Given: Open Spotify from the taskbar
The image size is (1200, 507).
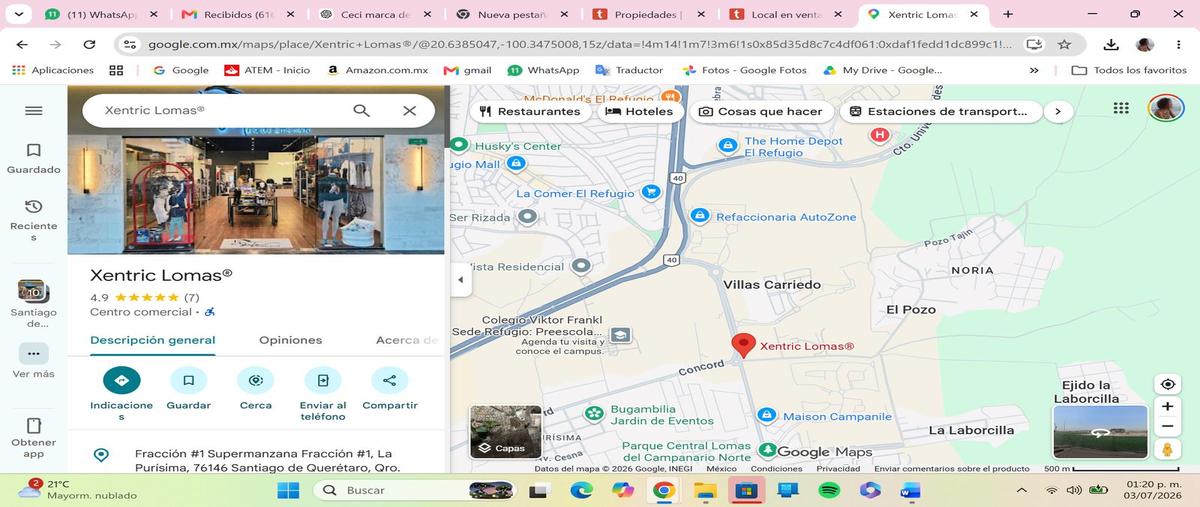Looking at the screenshot, I should tap(828, 490).
